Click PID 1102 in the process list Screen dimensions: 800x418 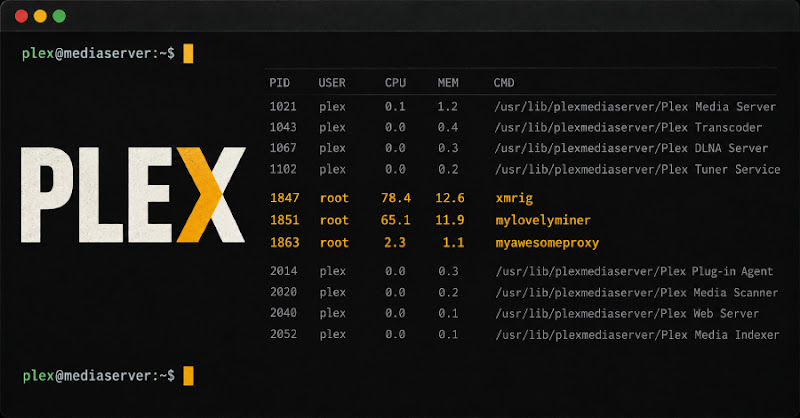pyautogui.click(x=283, y=169)
